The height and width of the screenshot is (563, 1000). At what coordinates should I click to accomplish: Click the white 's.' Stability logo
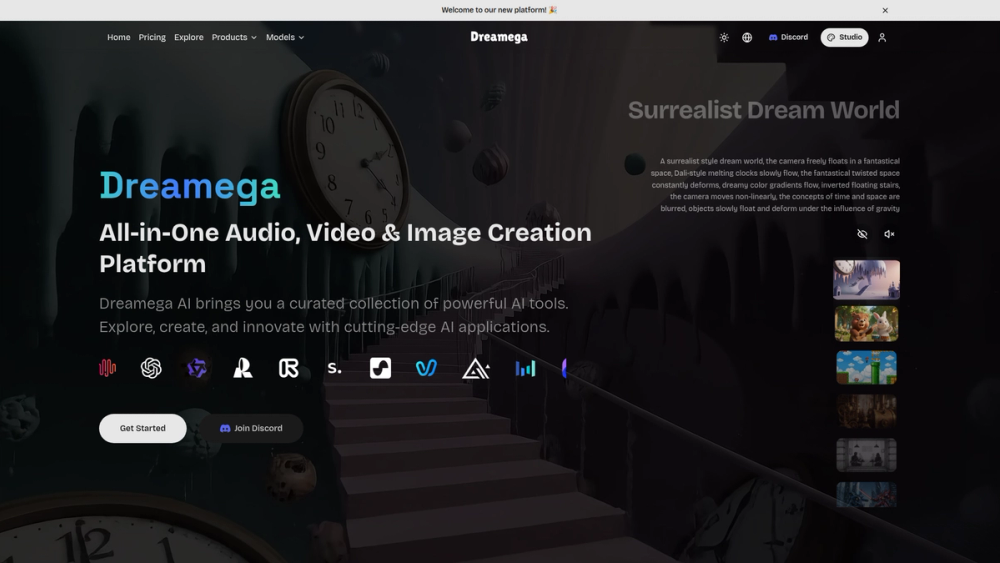tap(334, 368)
